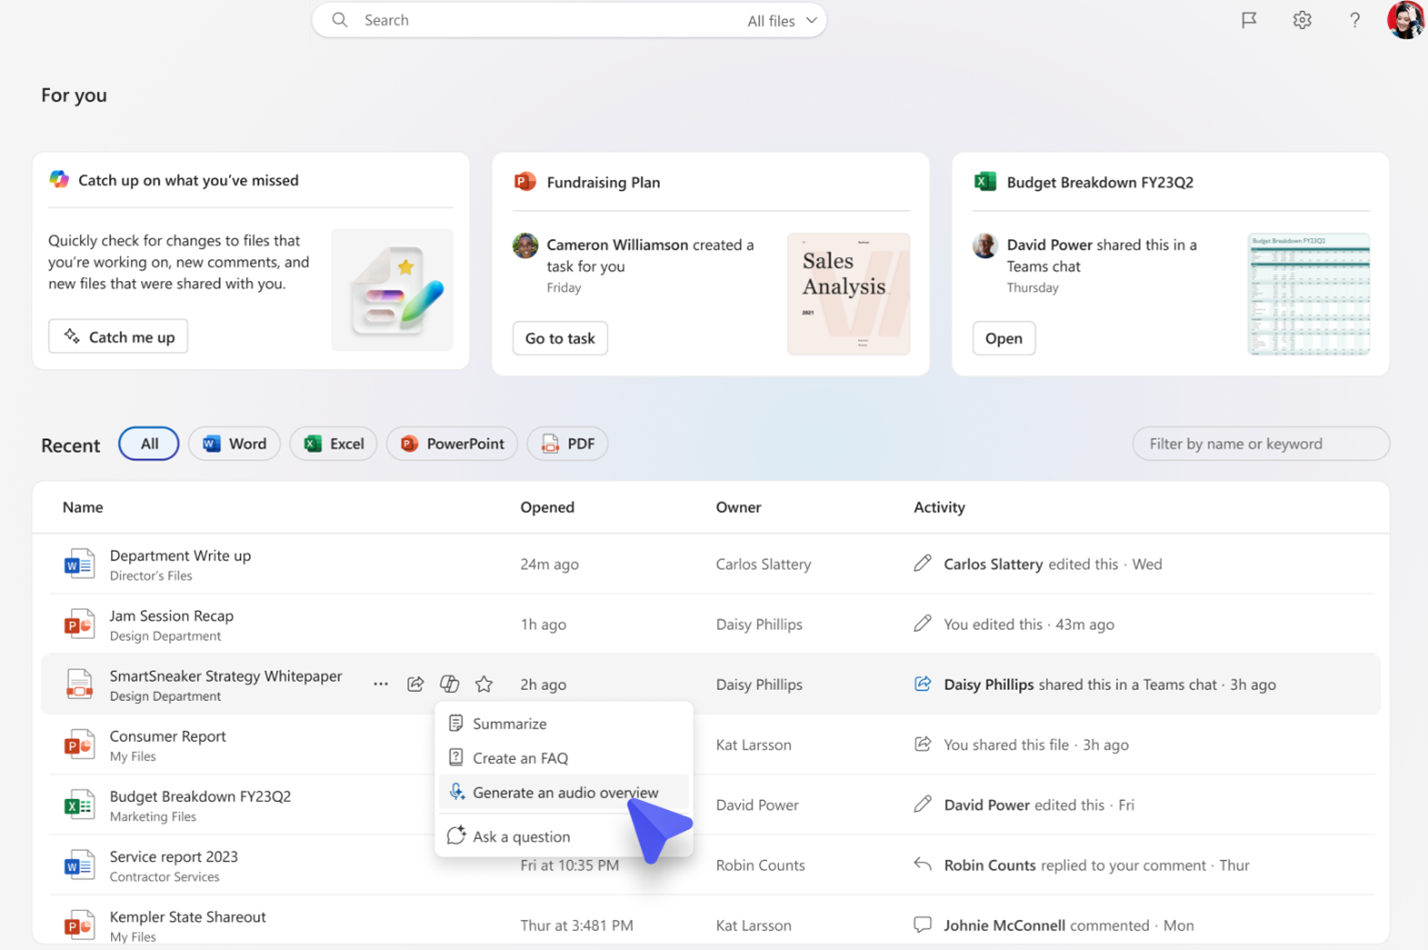Open your profile picture menu
Viewport: 1428px width, 950px height.
coord(1408,19)
